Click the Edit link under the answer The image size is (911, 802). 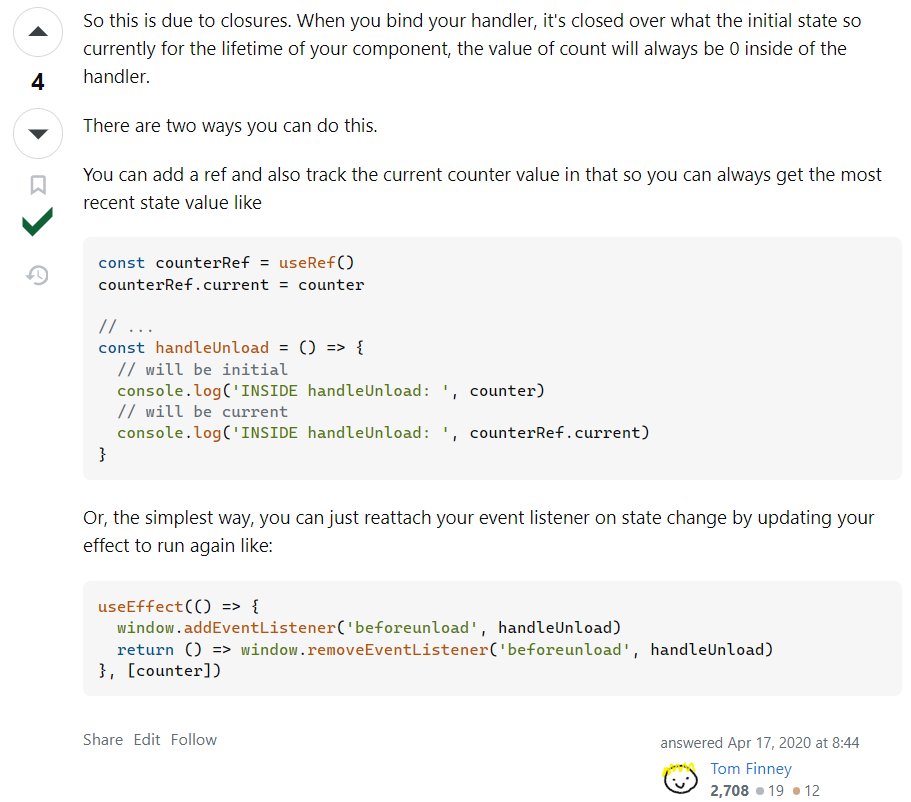tap(146, 739)
